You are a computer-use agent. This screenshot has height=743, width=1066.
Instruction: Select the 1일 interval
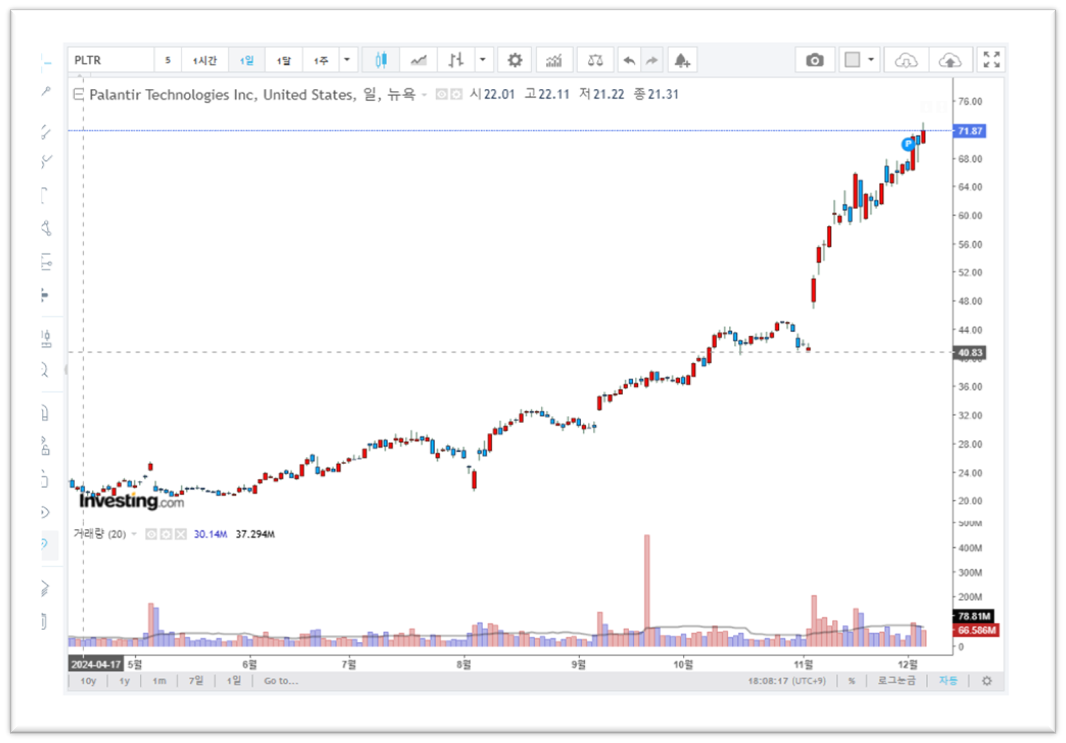pyautogui.click(x=246, y=61)
